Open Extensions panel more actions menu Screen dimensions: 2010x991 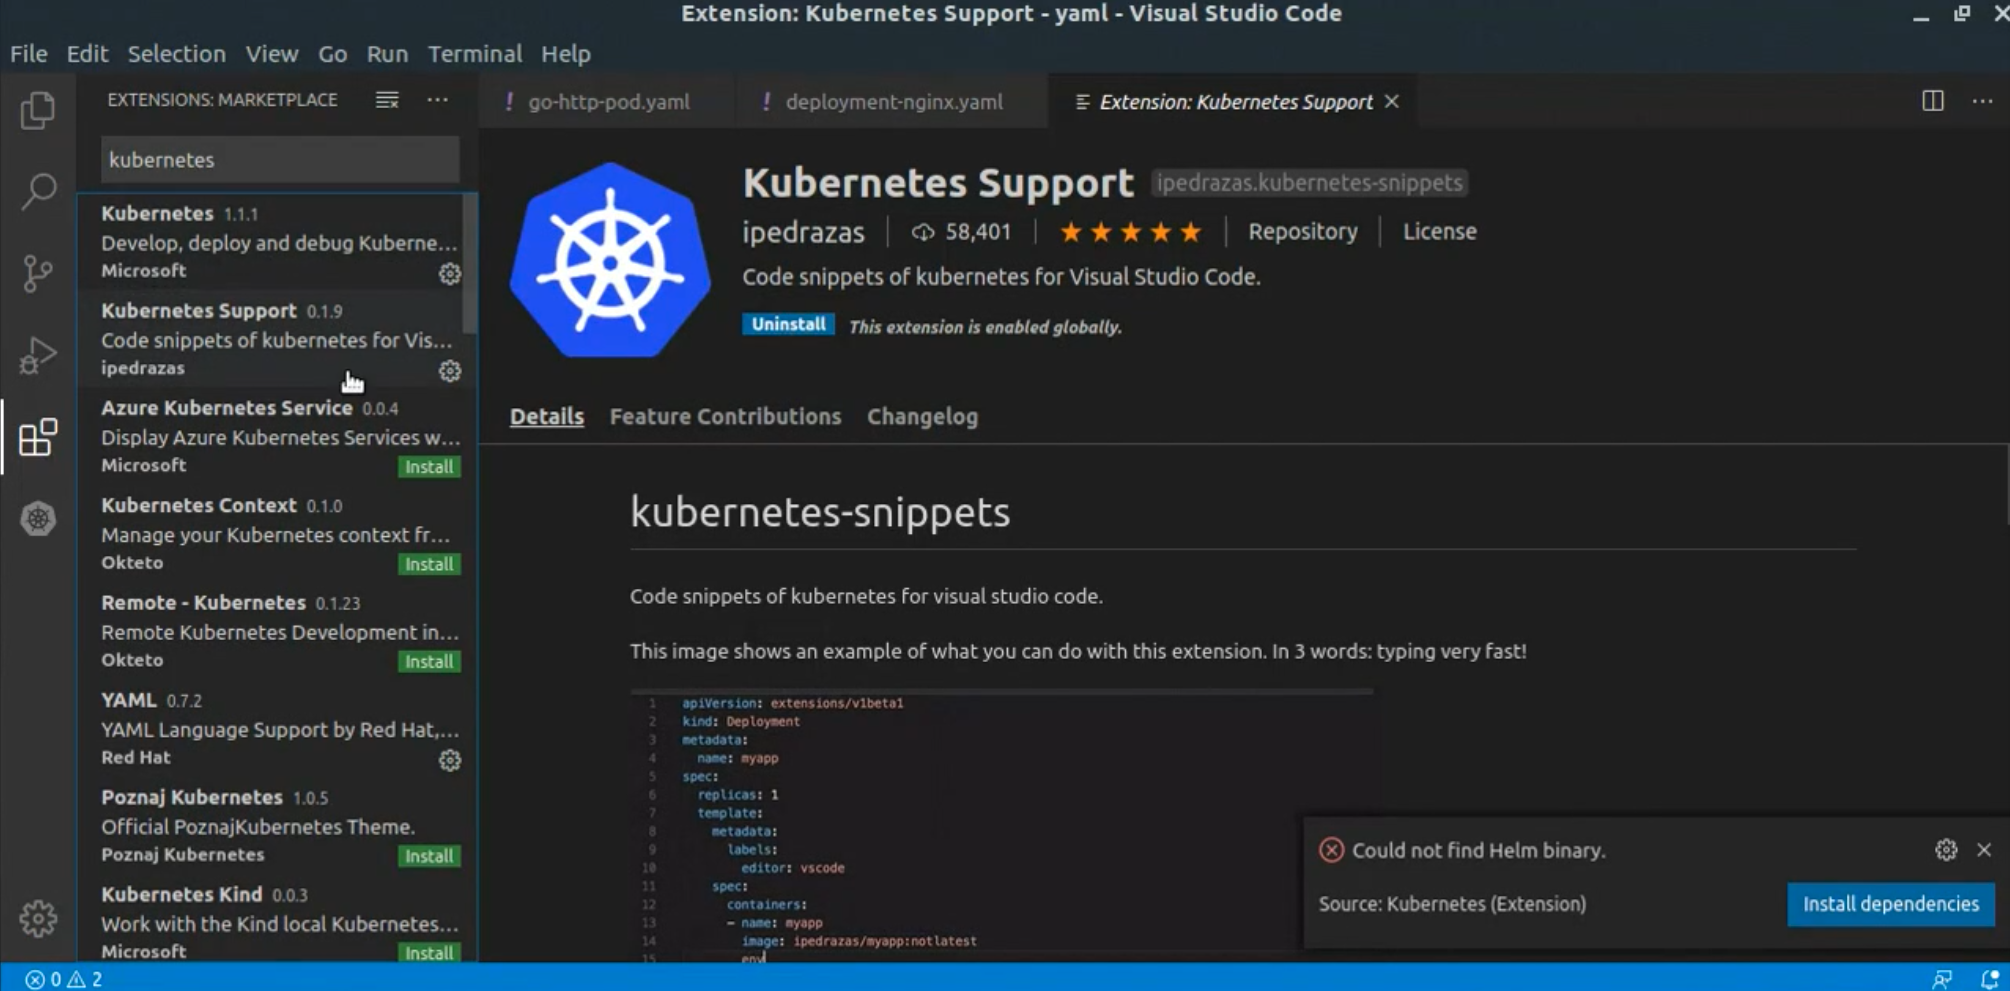pos(438,100)
